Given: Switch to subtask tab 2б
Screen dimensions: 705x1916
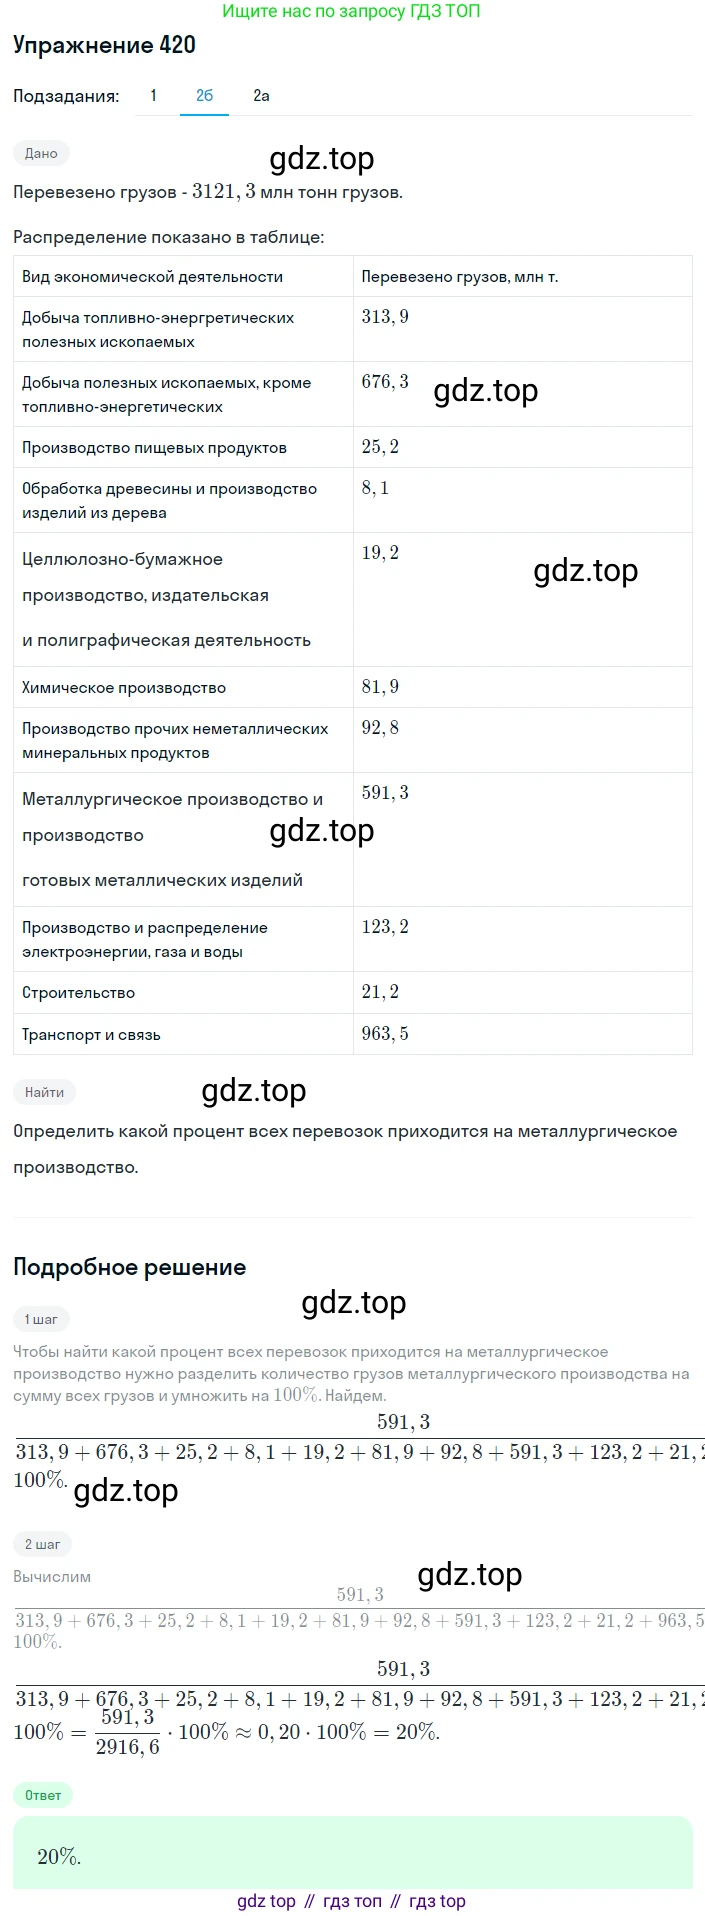Looking at the screenshot, I should point(204,96).
